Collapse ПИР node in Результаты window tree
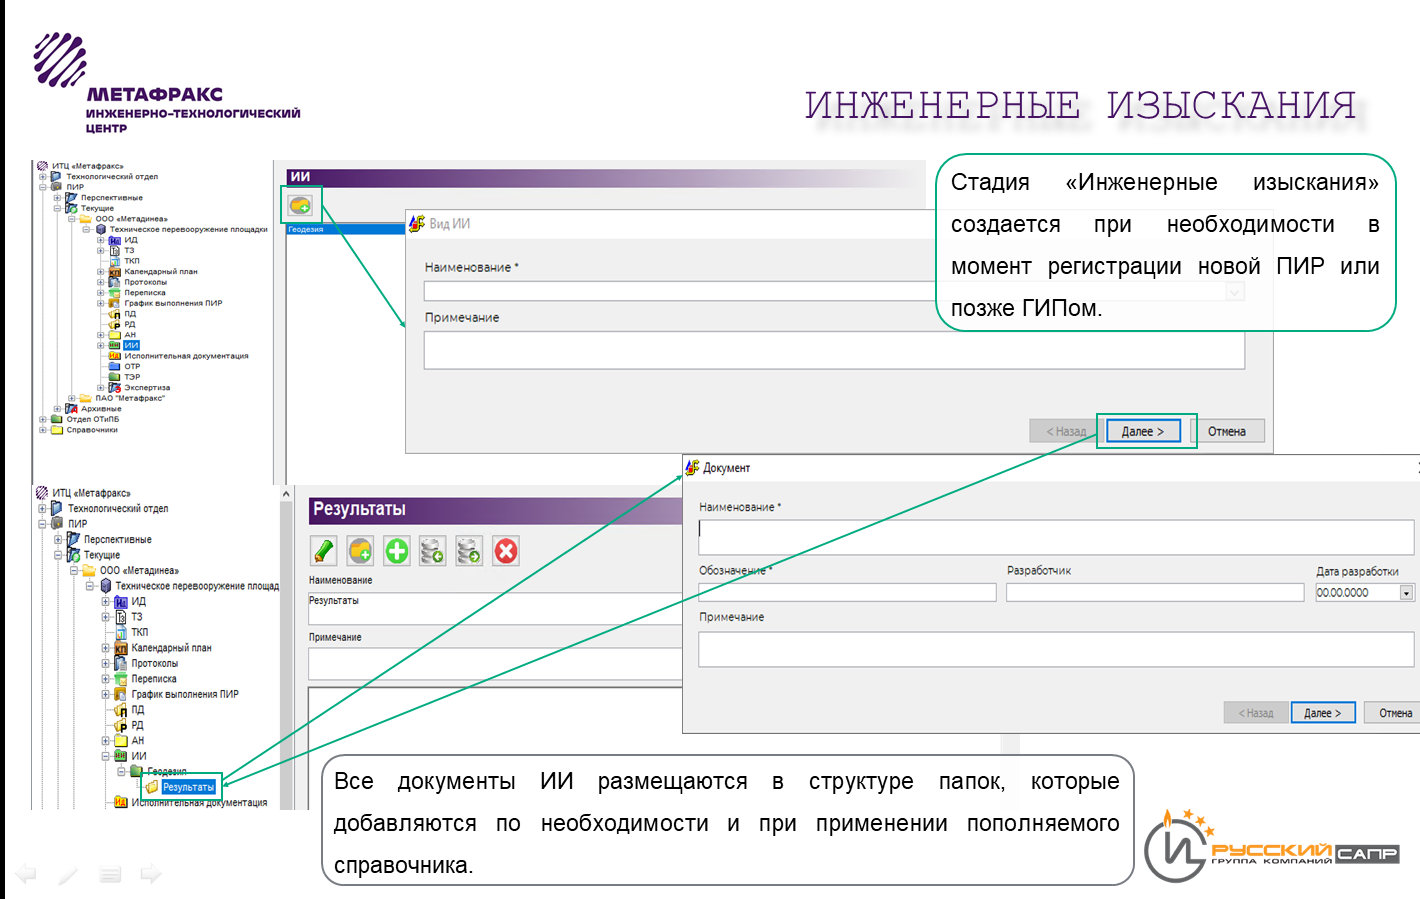 pos(43,524)
